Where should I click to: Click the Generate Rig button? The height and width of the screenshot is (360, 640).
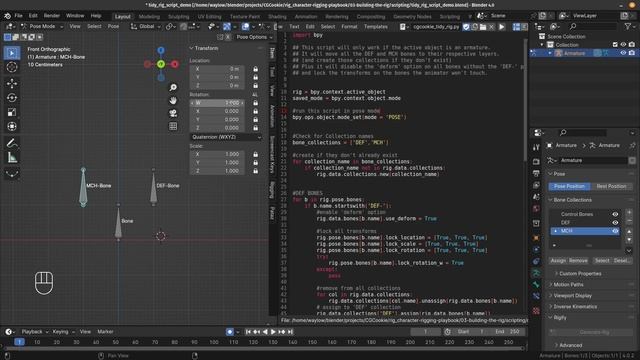[x=591, y=332]
